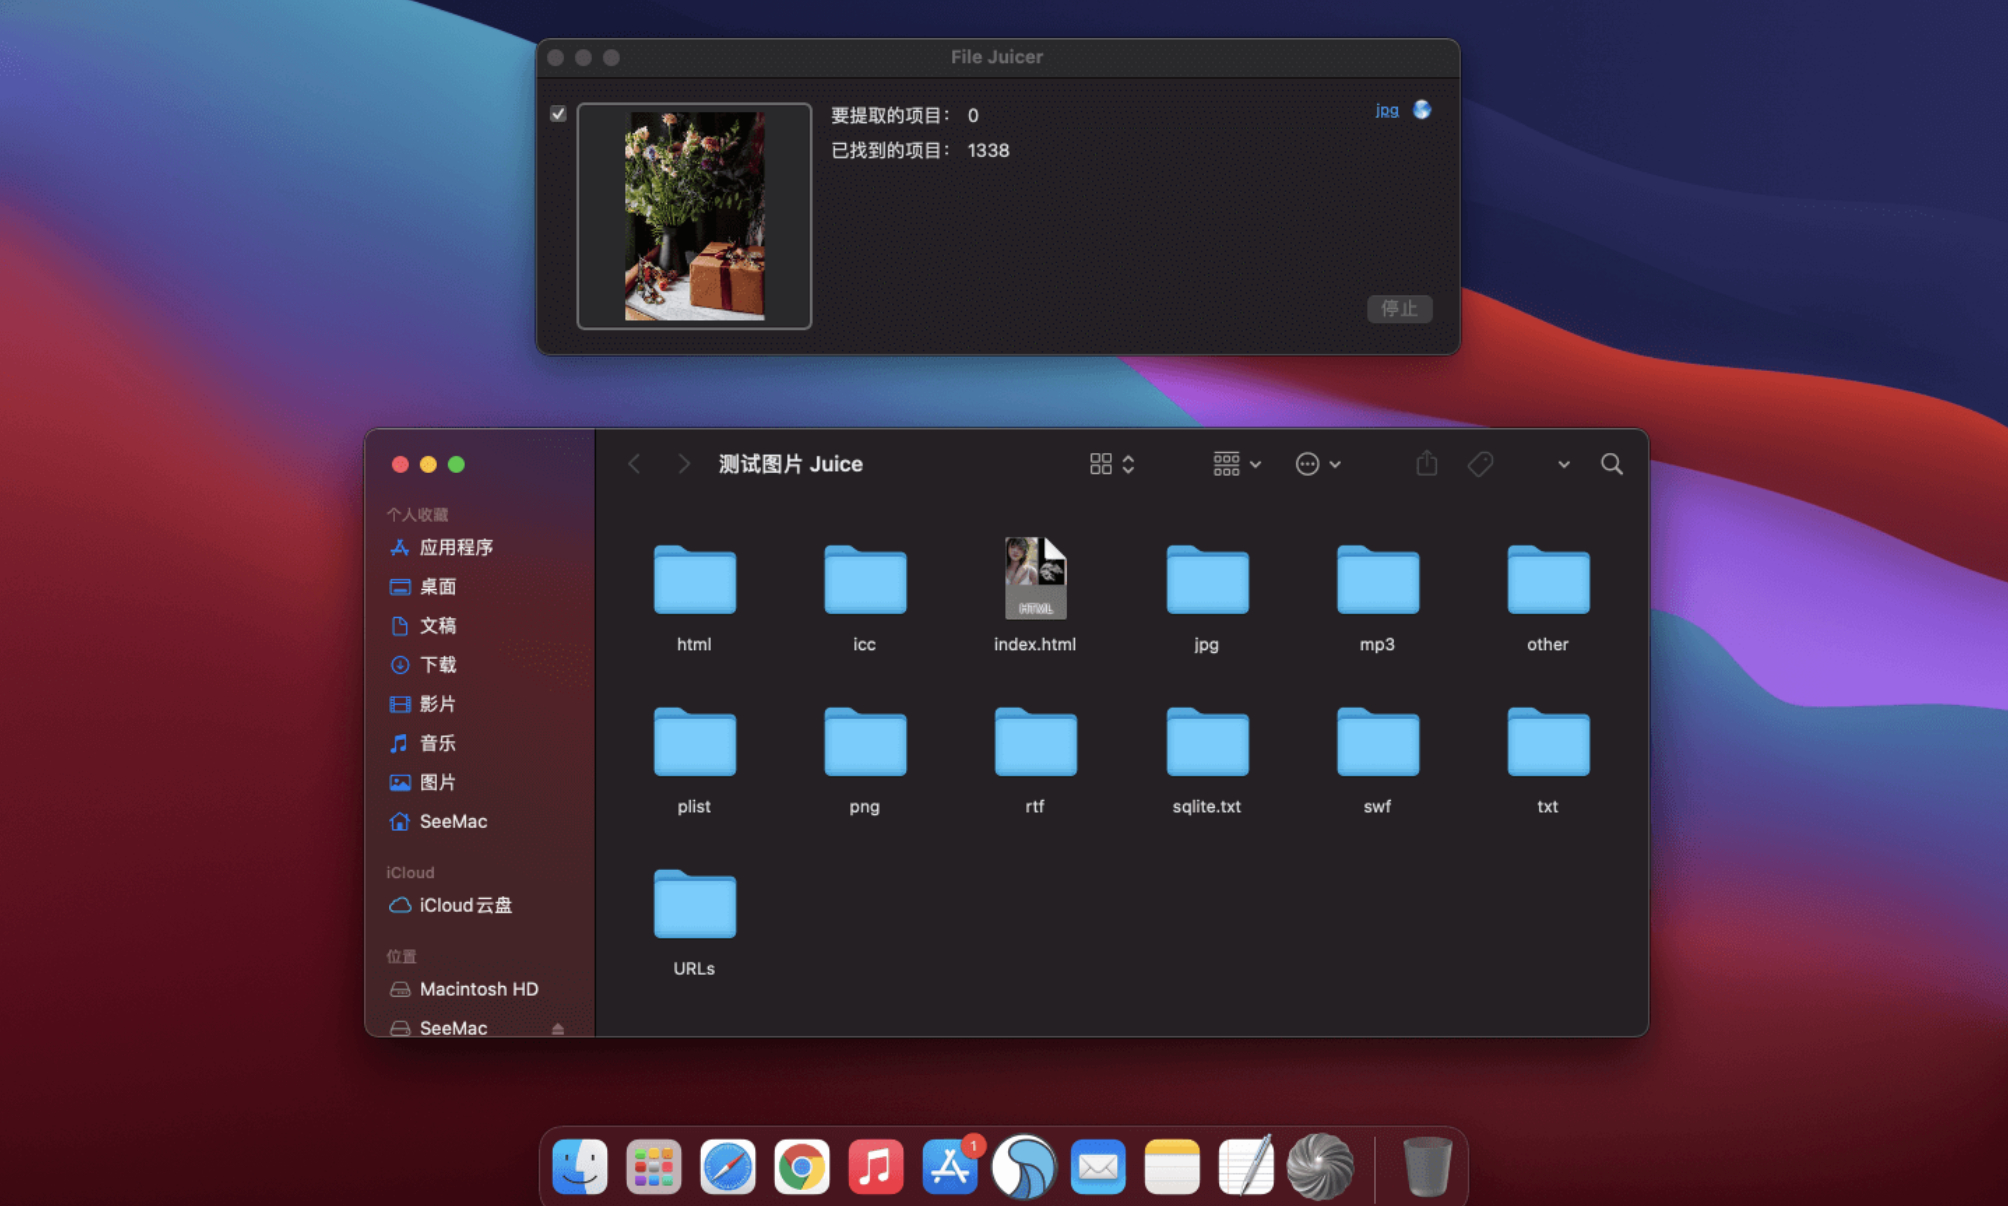The height and width of the screenshot is (1206, 2008).
Task: Open the Trash in the Dock
Action: (1427, 1167)
